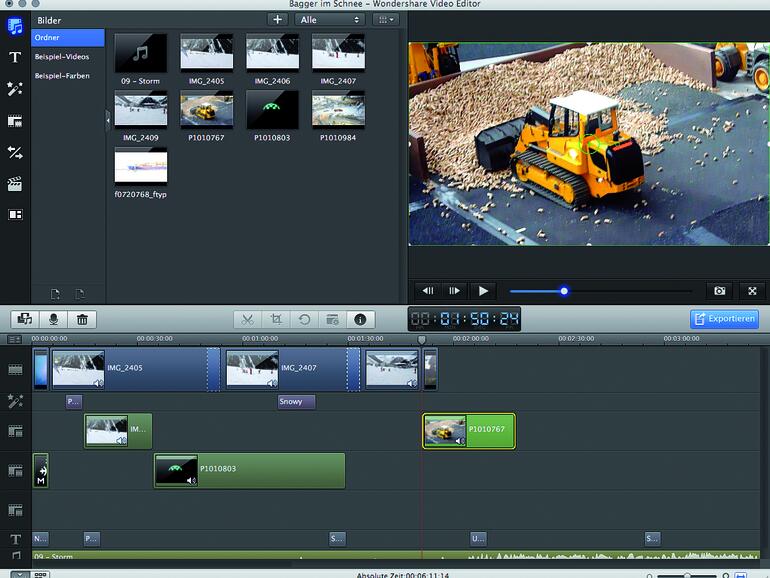Take a snapshot with the camera icon

[x=718, y=291]
